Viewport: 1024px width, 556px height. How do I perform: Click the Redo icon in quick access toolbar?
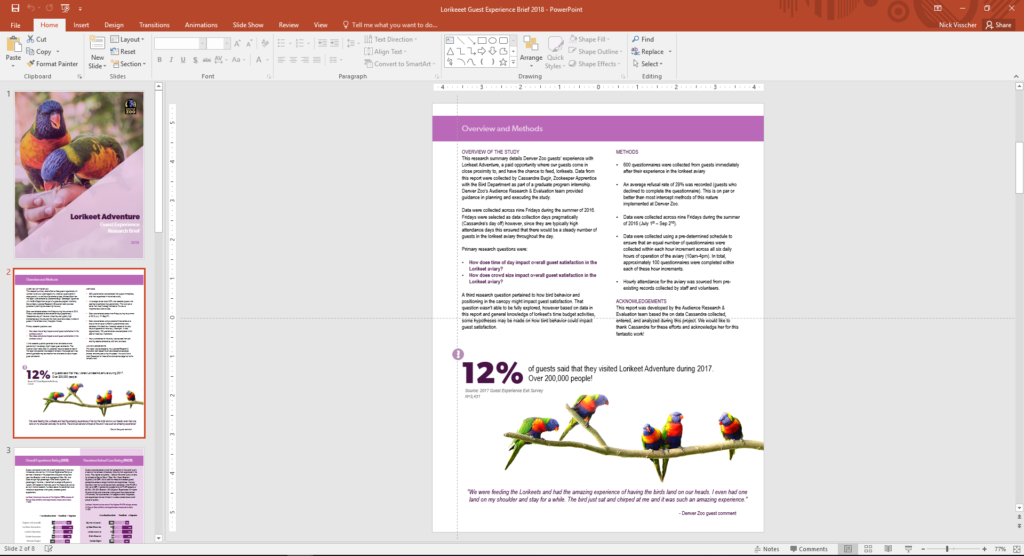48,8
